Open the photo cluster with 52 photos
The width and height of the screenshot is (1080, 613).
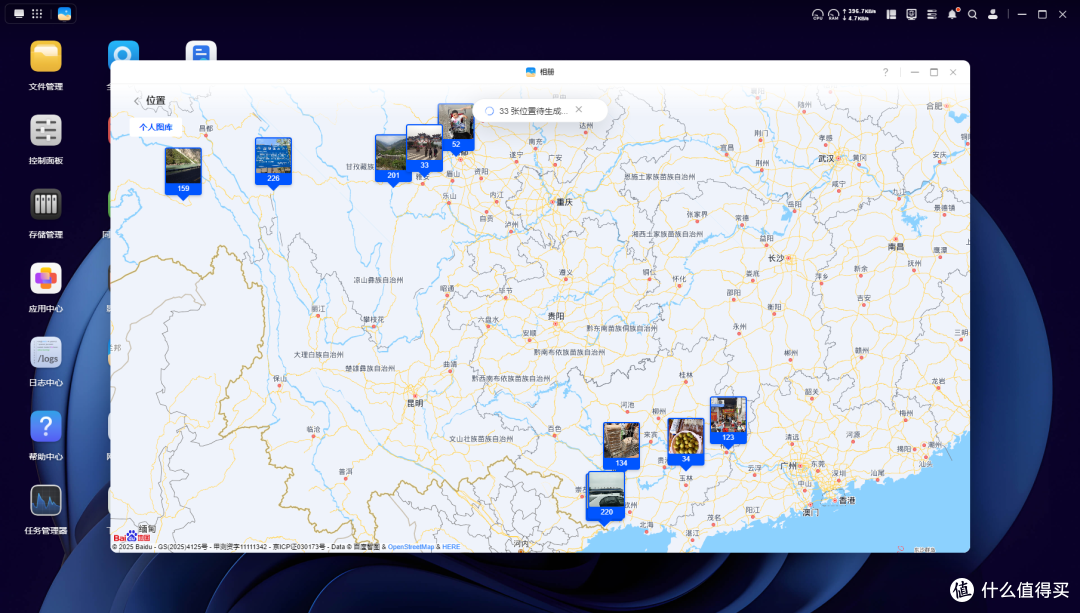pyautogui.click(x=456, y=127)
